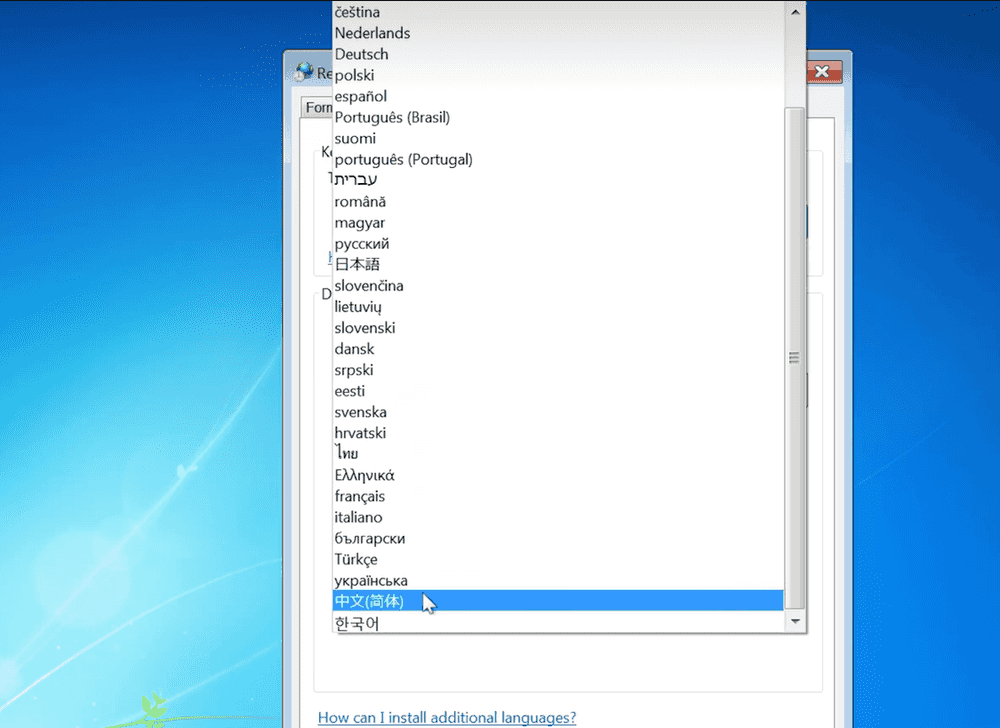The image size is (1000, 728).
Task: Choose 한국어 from the language dropdown
Action: point(357,624)
